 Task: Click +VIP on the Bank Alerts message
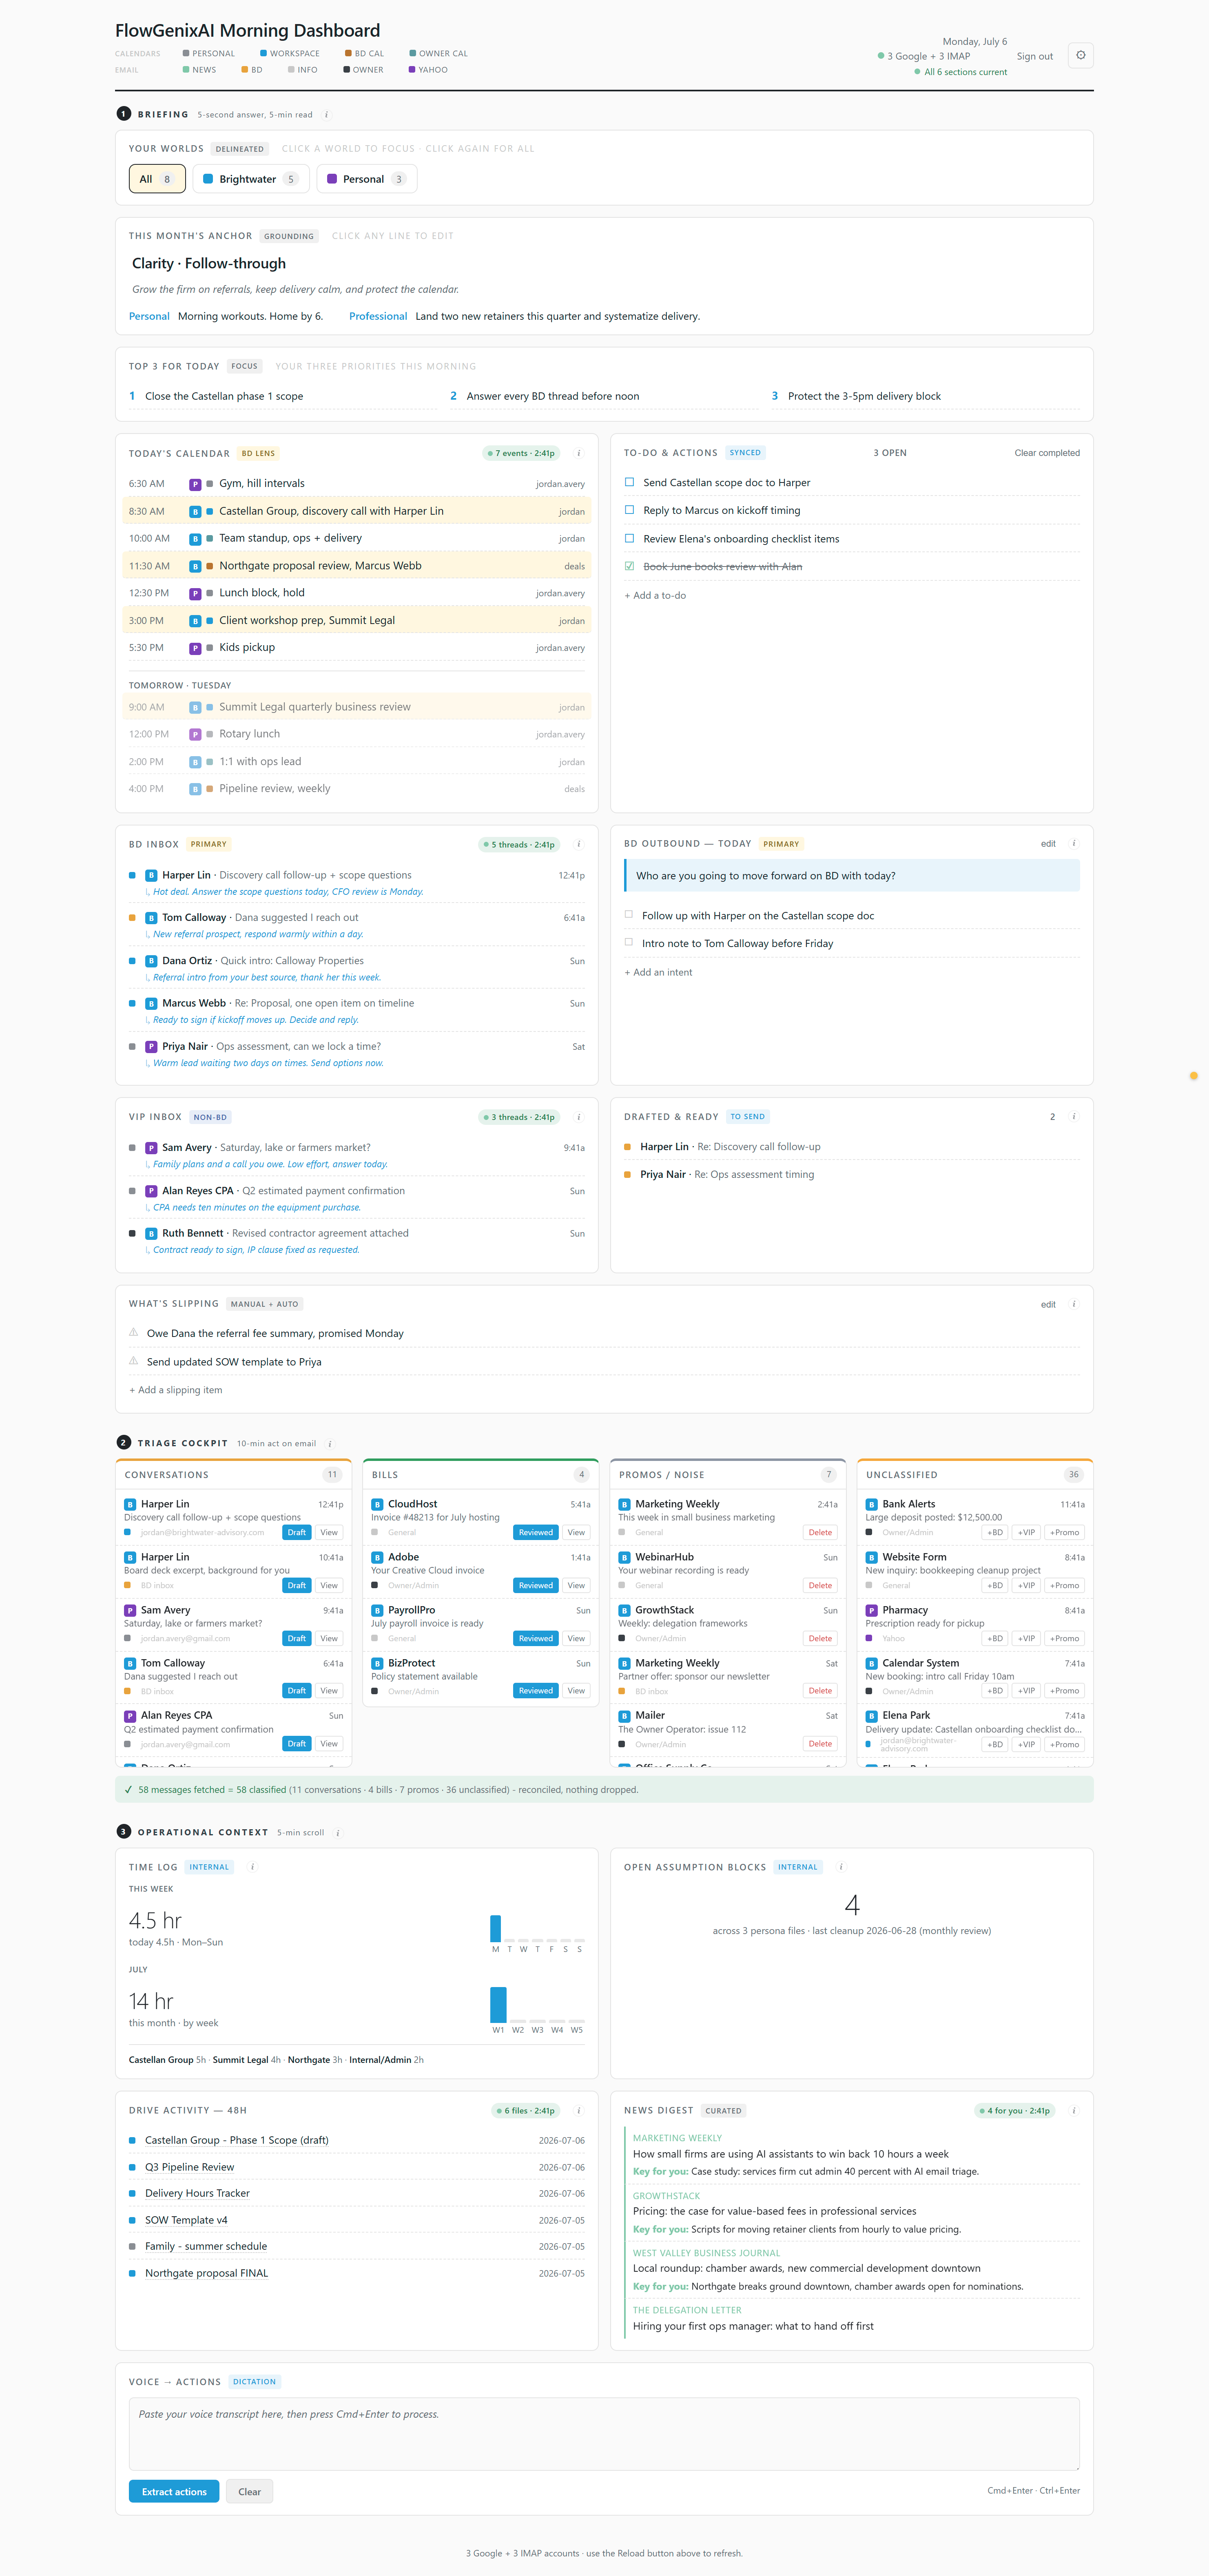1026,1532
